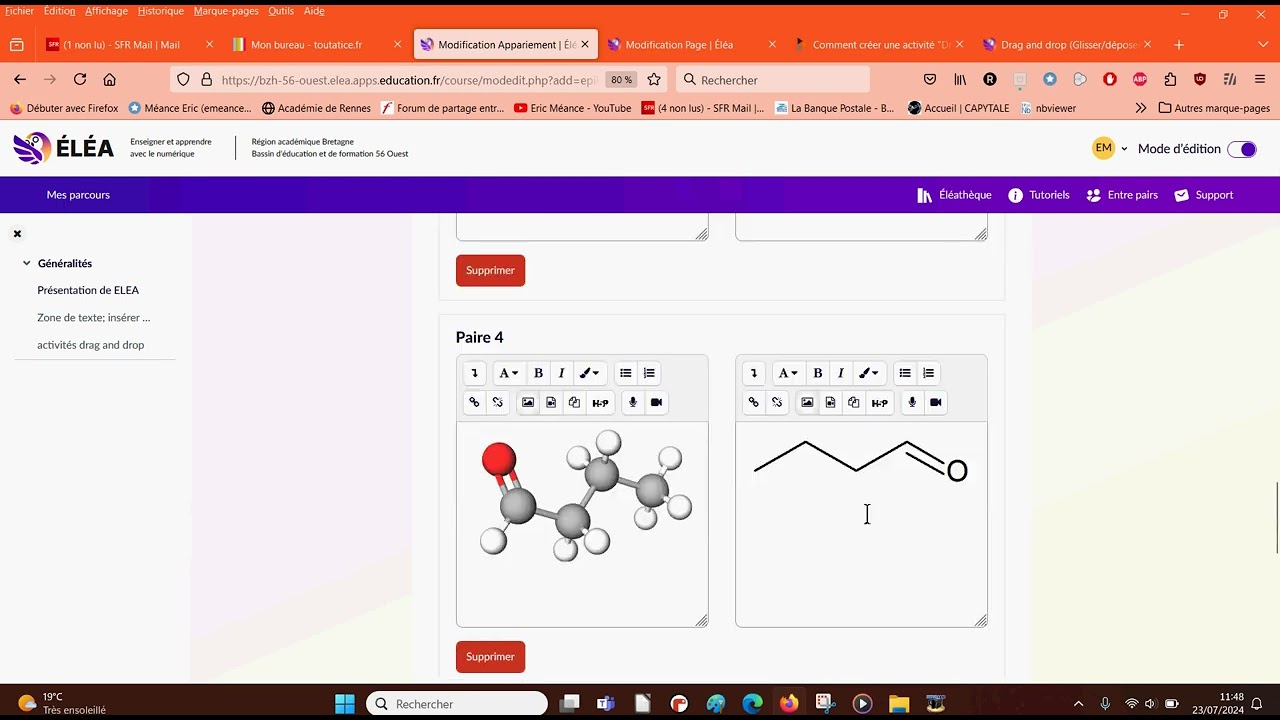The image size is (1280, 720).
Task: Go to activités drag and drop
Action: [91, 345]
